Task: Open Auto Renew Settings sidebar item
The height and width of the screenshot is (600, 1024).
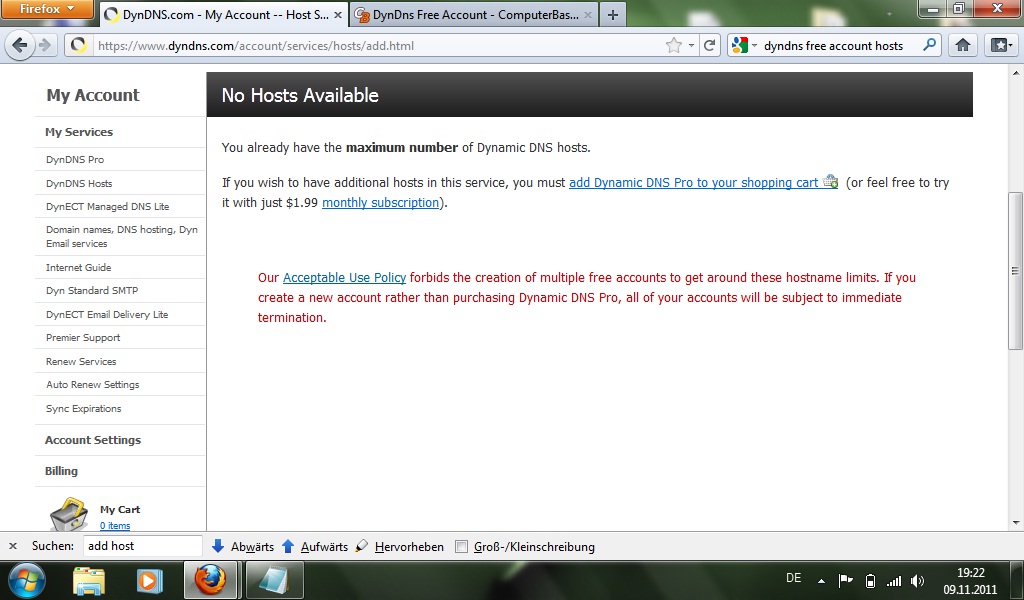Action: coord(93,385)
